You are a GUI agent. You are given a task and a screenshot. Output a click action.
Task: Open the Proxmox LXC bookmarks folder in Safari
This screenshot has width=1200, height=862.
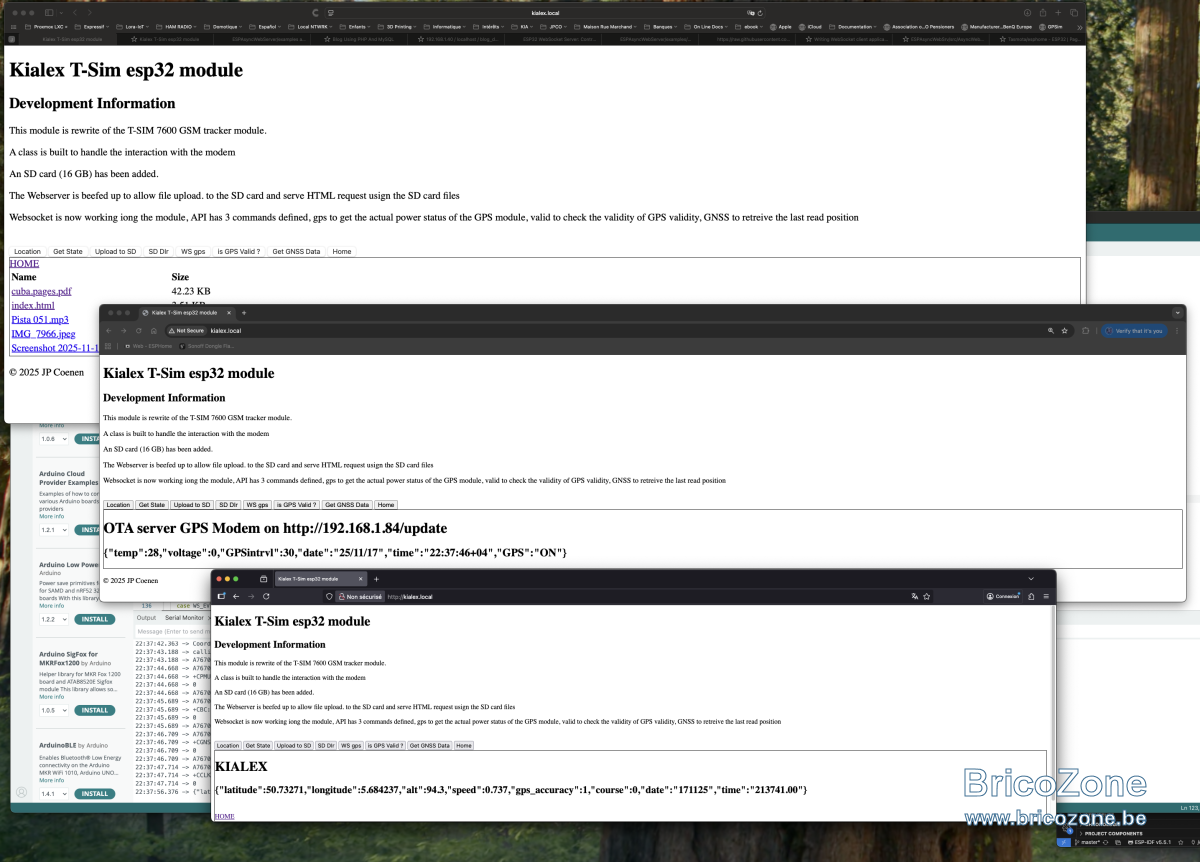[46, 27]
